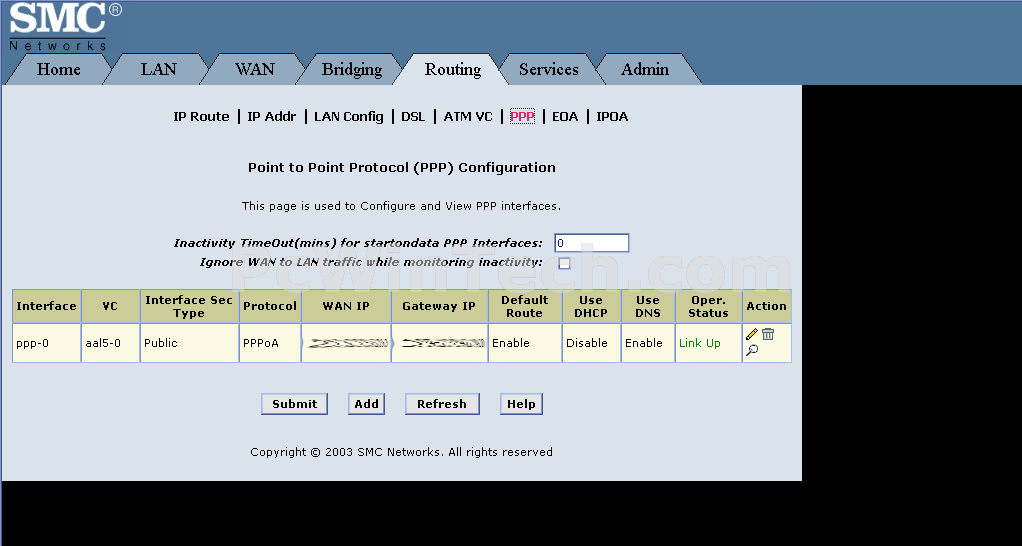This screenshot has width=1022, height=546.
Task: Switch to the LAN tab
Action: (x=158, y=70)
